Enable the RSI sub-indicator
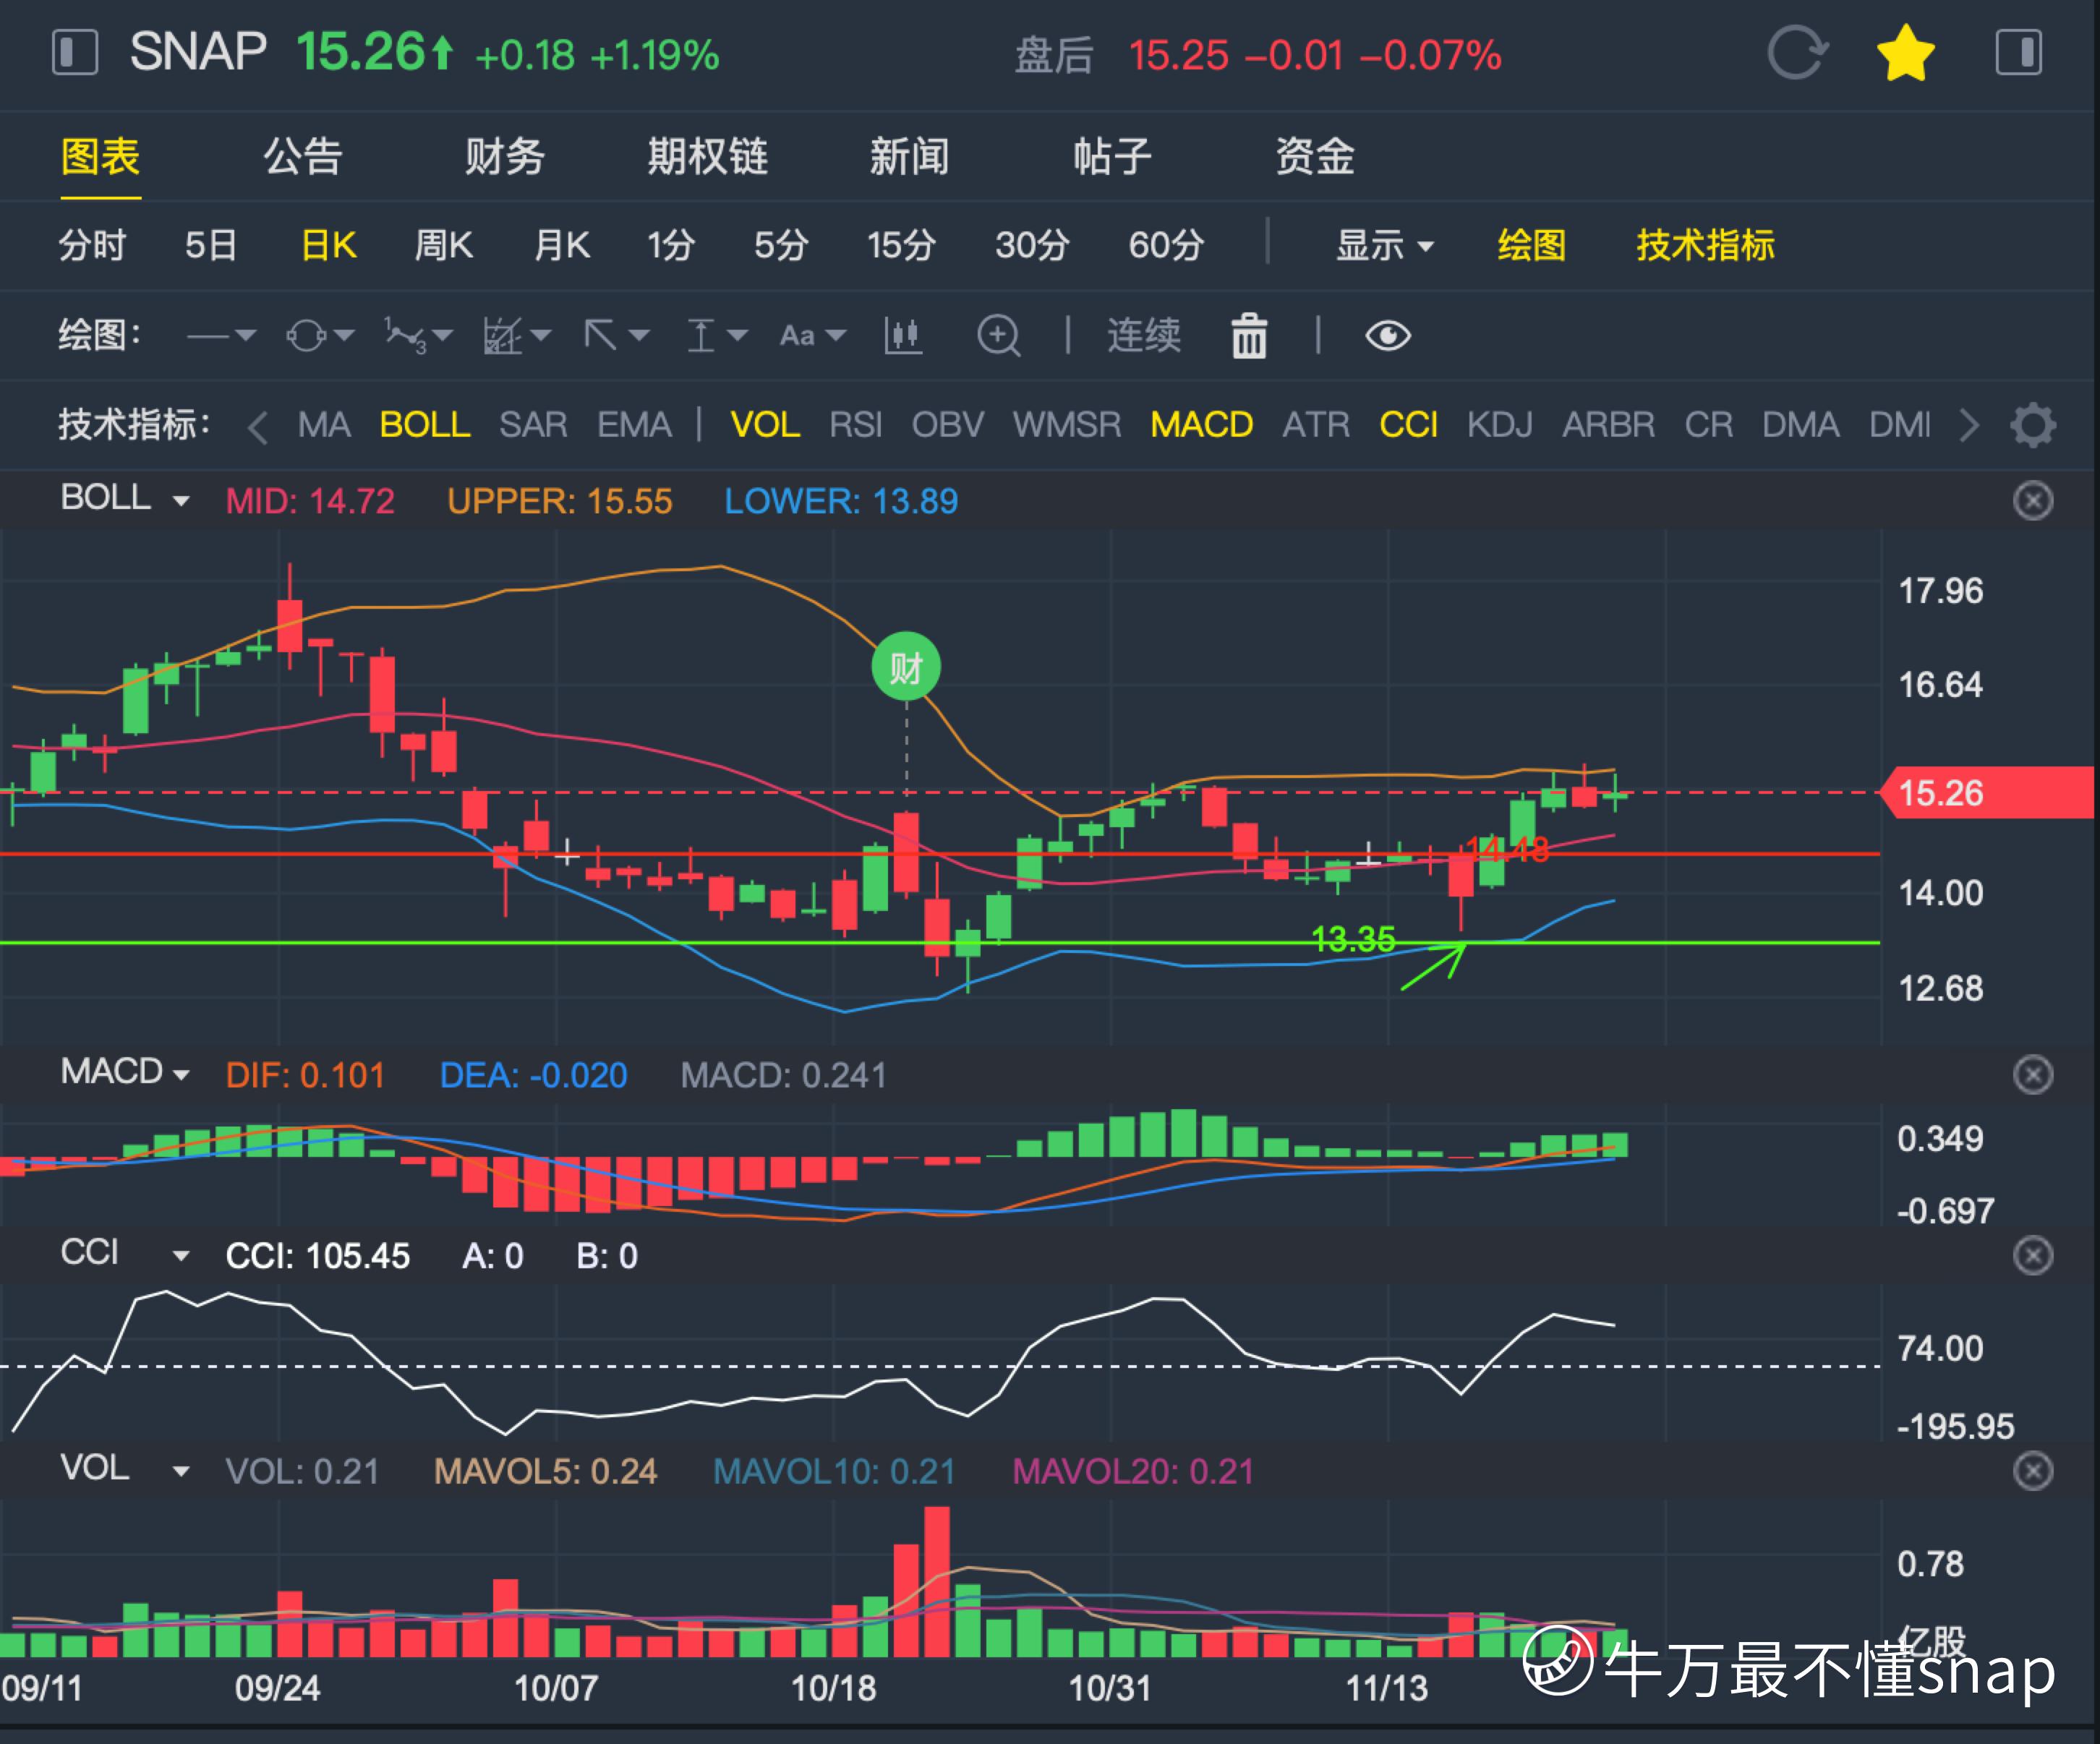 (856, 425)
